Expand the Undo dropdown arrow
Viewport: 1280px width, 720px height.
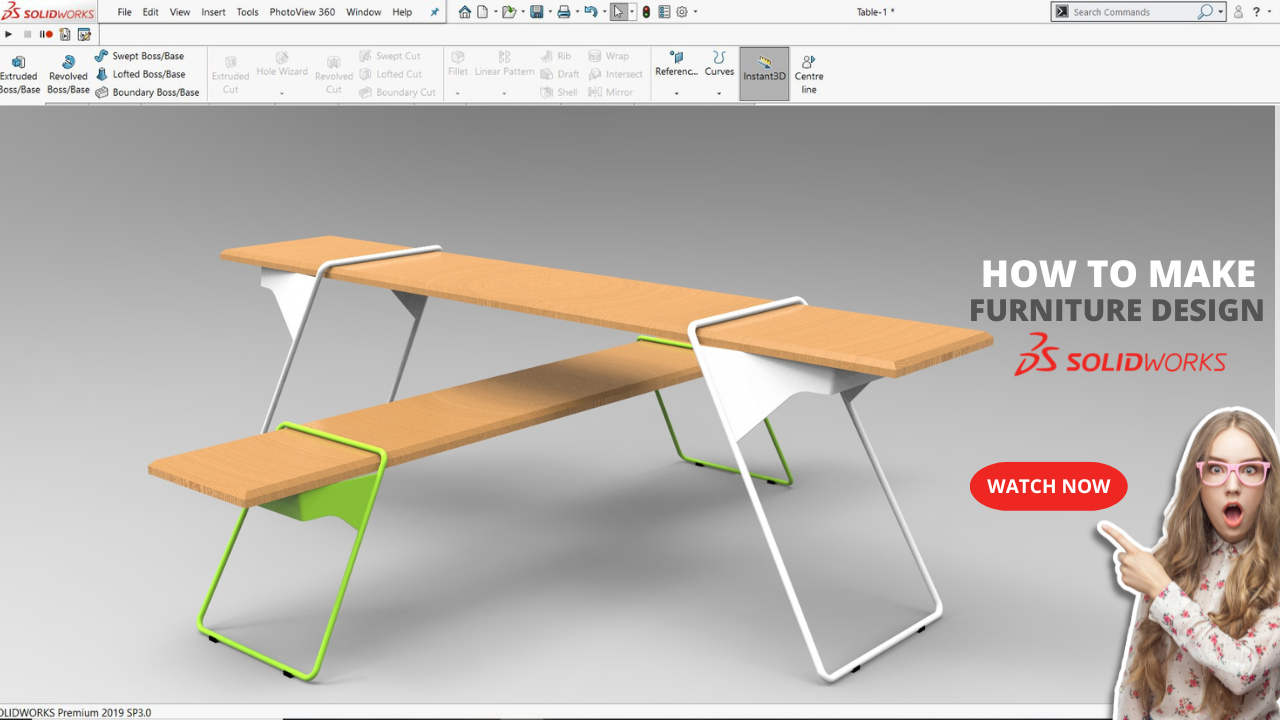(603, 12)
